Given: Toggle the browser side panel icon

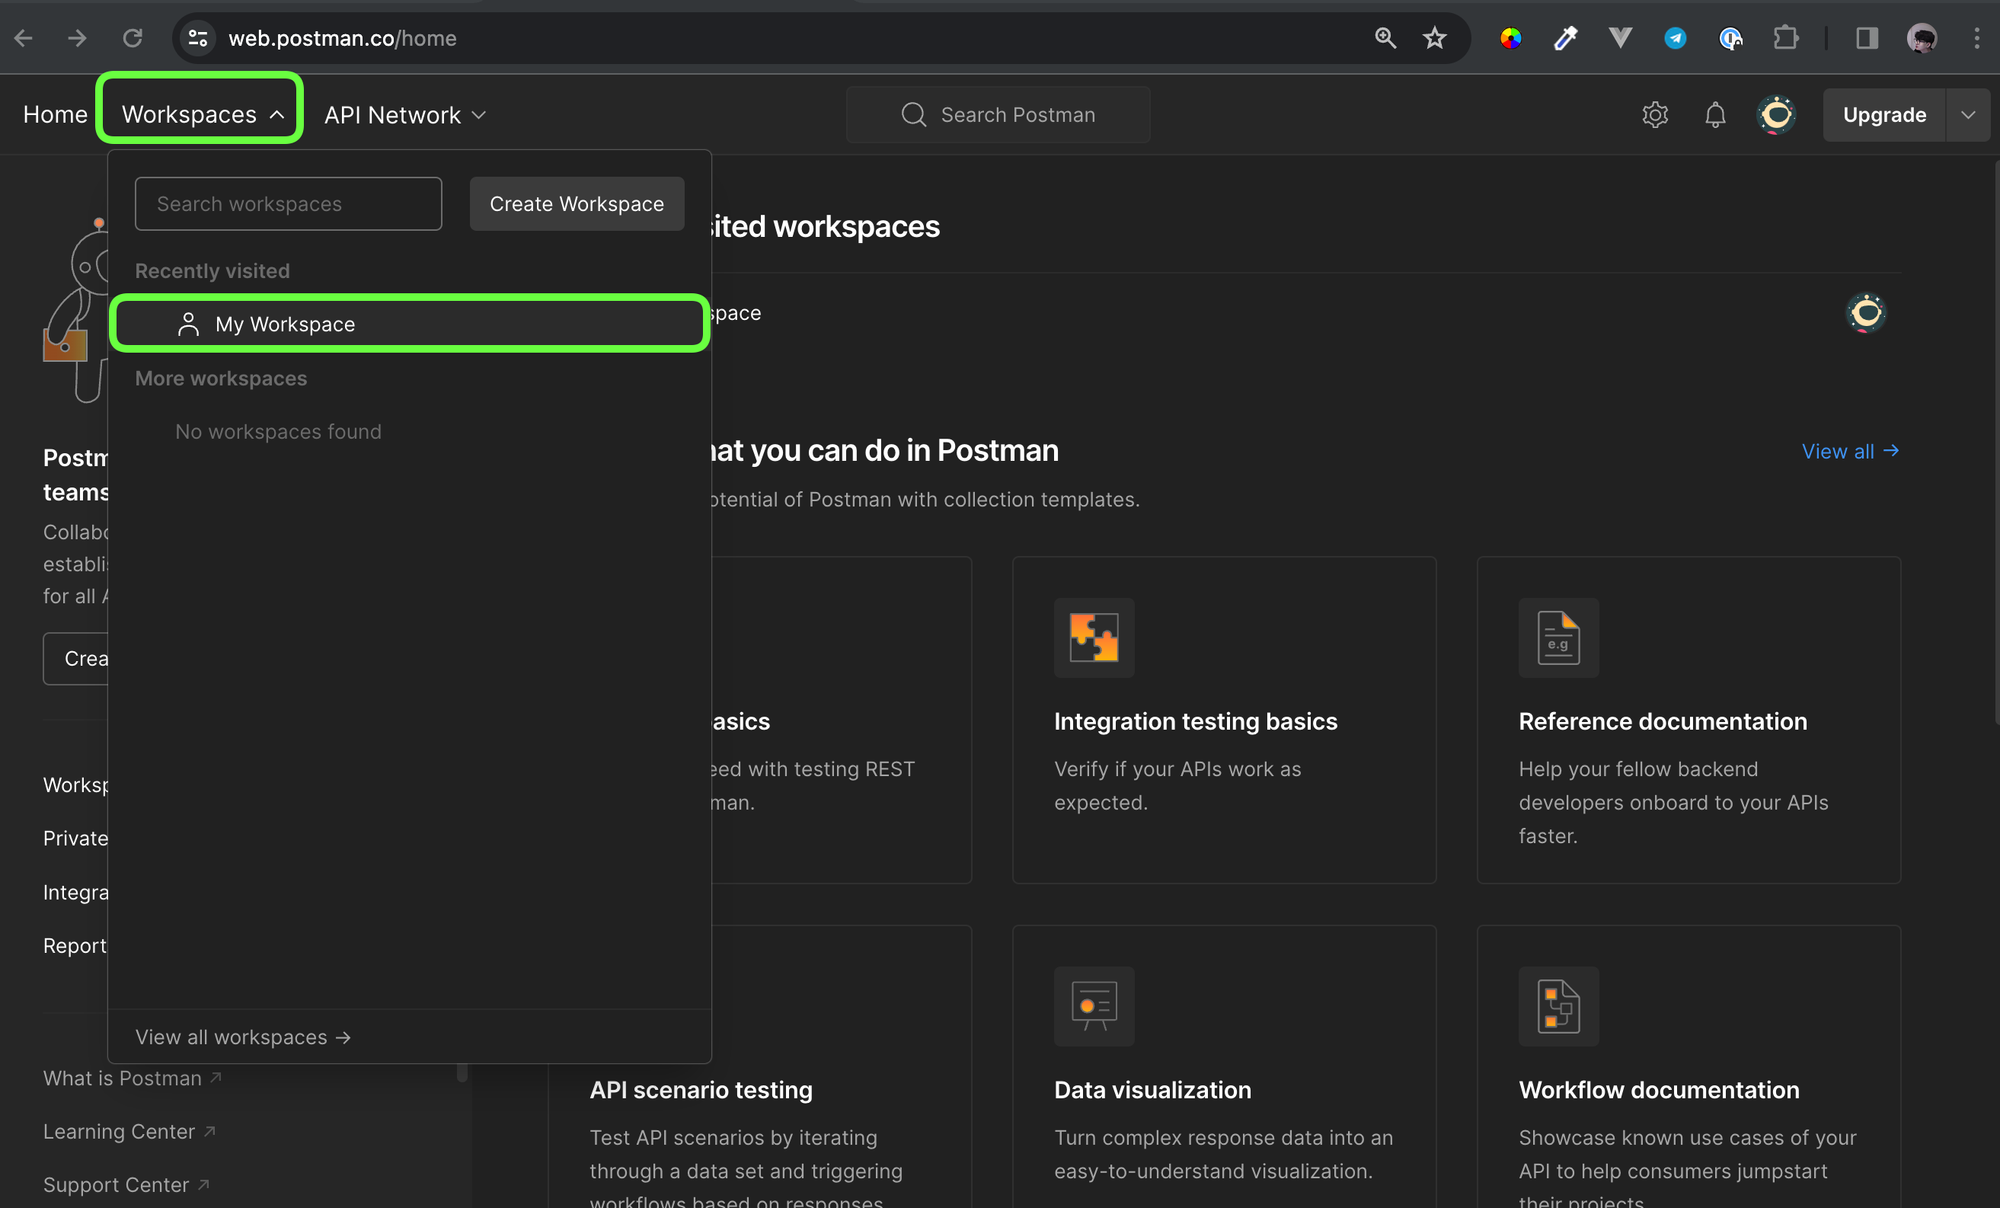Looking at the screenshot, I should (x=1866, y=38).
